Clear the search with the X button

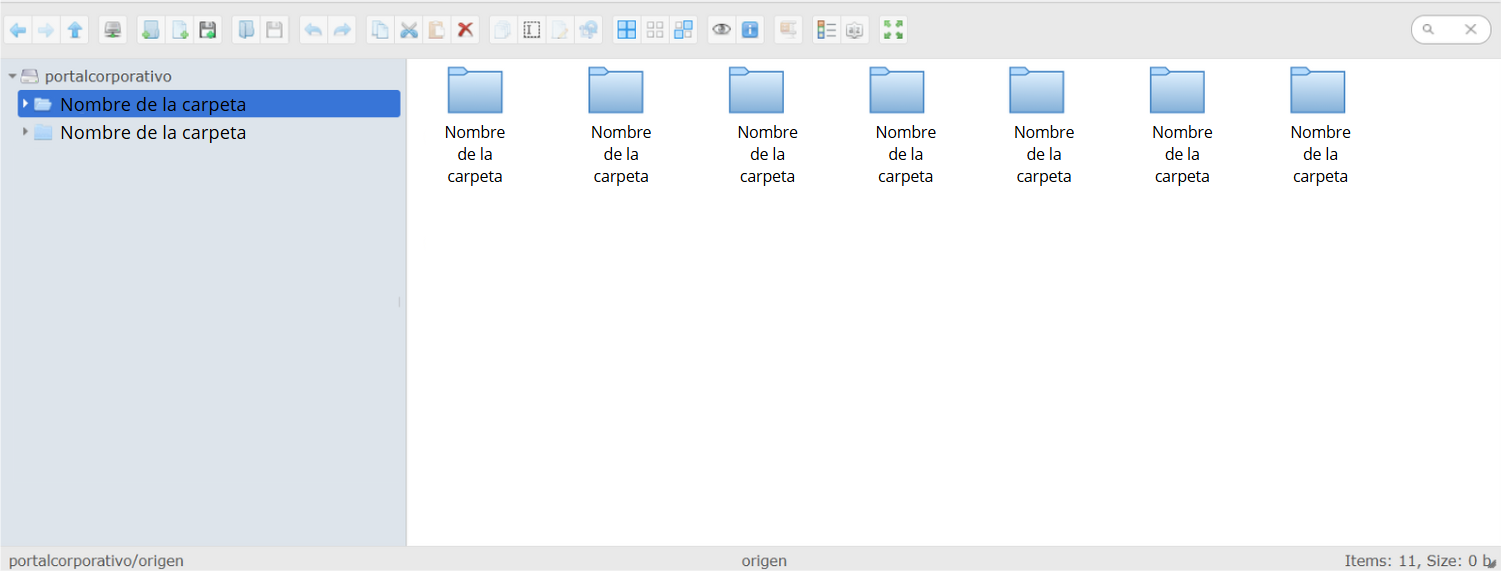1471,30
